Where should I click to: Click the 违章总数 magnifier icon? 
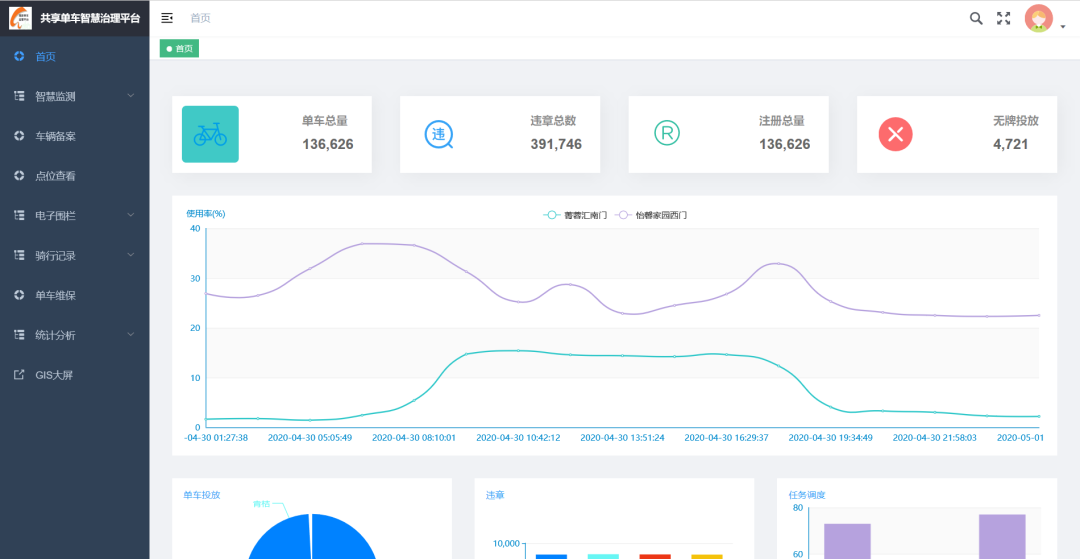439,134
